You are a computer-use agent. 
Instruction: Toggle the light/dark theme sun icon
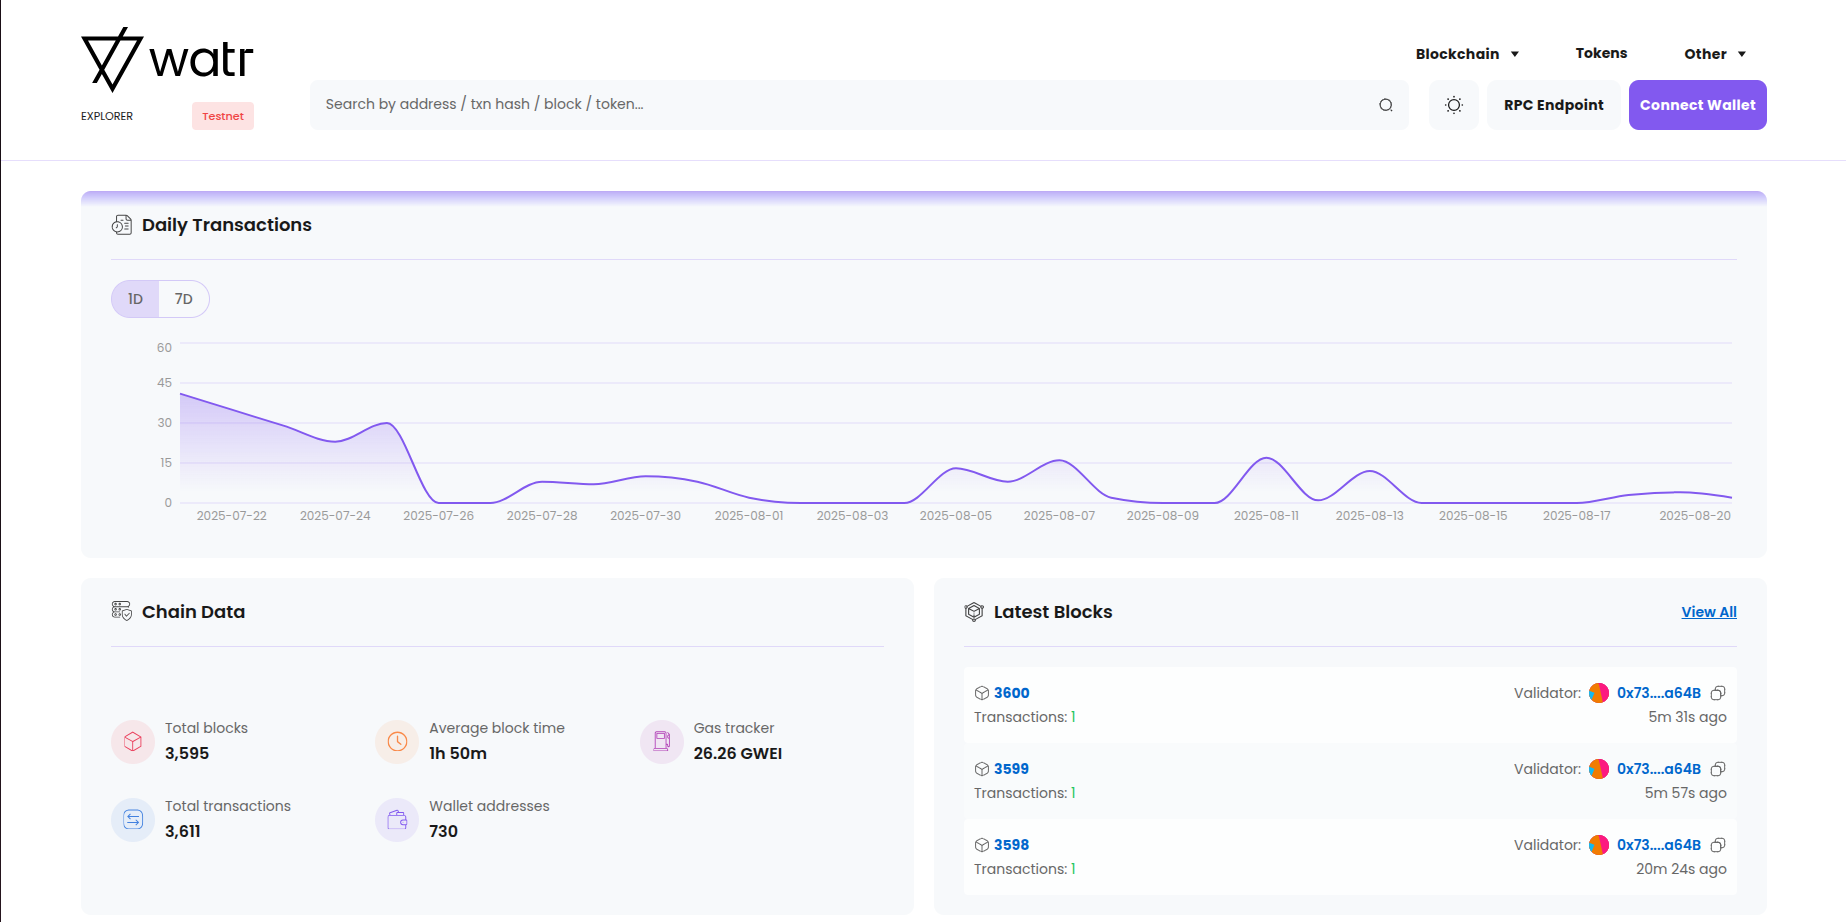click(1453, 105)
